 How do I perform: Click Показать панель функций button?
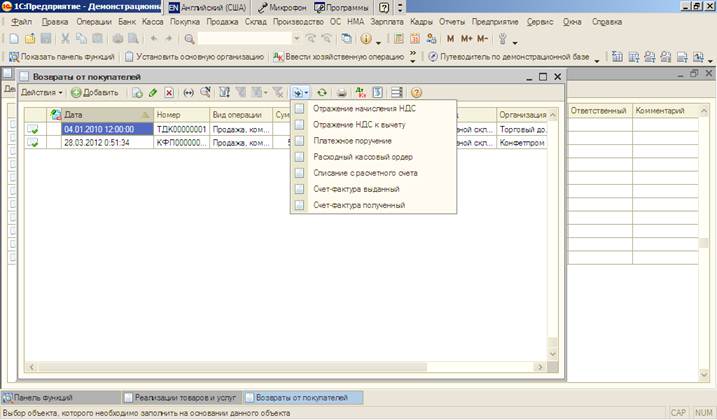tap(61, 57)
